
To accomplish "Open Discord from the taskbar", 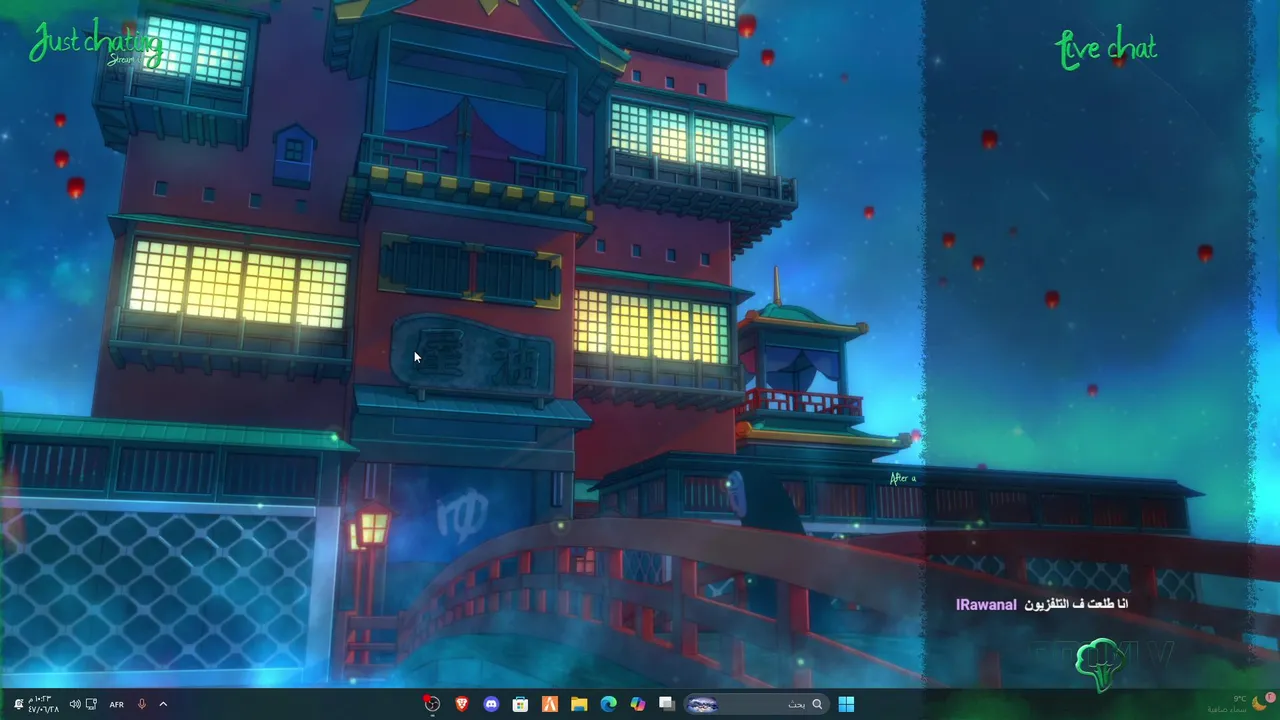I will 491,704.
